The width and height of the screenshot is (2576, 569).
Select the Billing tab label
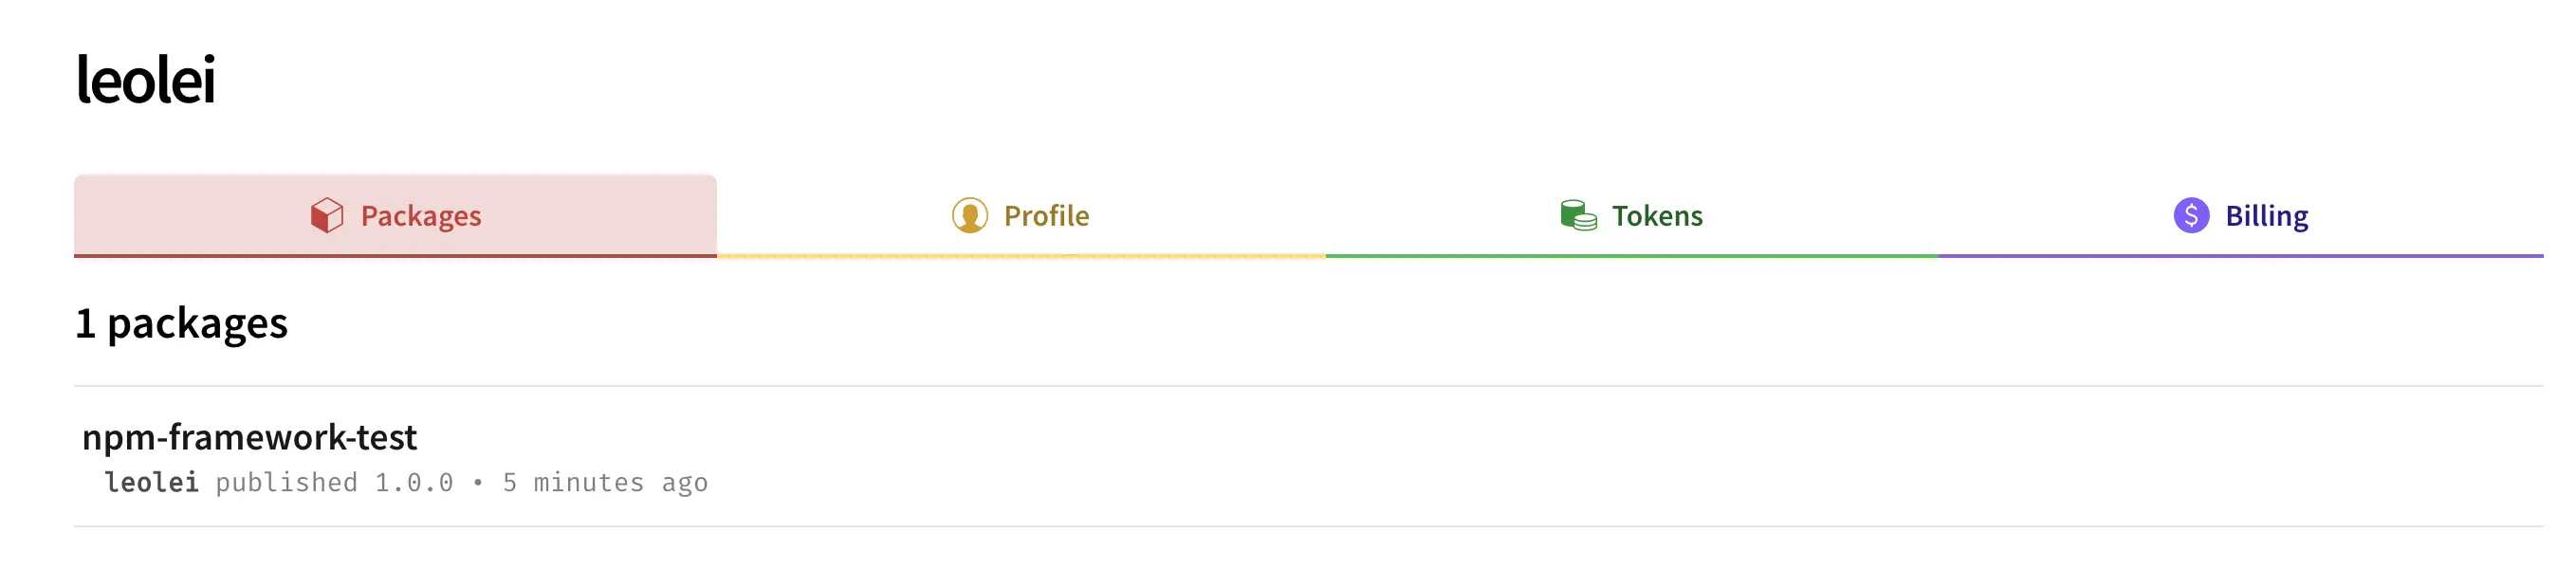point(2266,216)
